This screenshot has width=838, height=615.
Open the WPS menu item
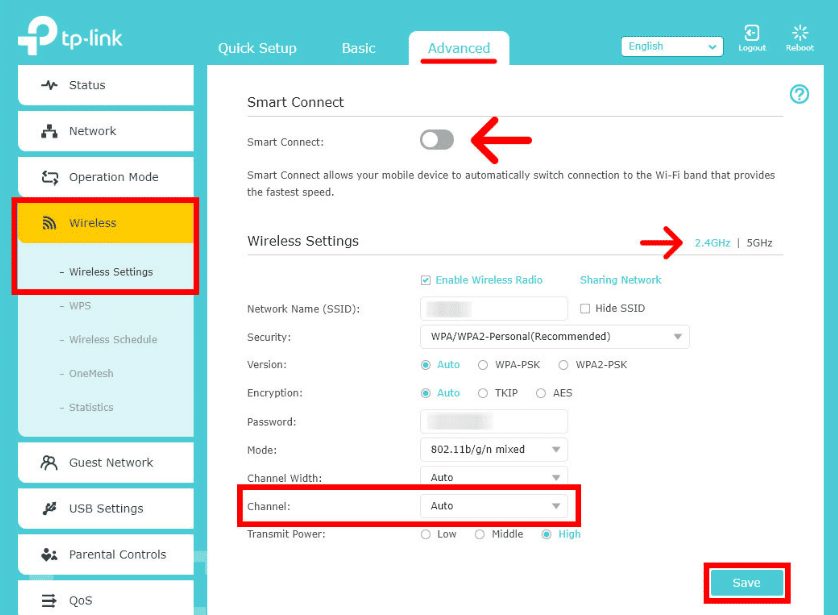click(x=79, y=305)
